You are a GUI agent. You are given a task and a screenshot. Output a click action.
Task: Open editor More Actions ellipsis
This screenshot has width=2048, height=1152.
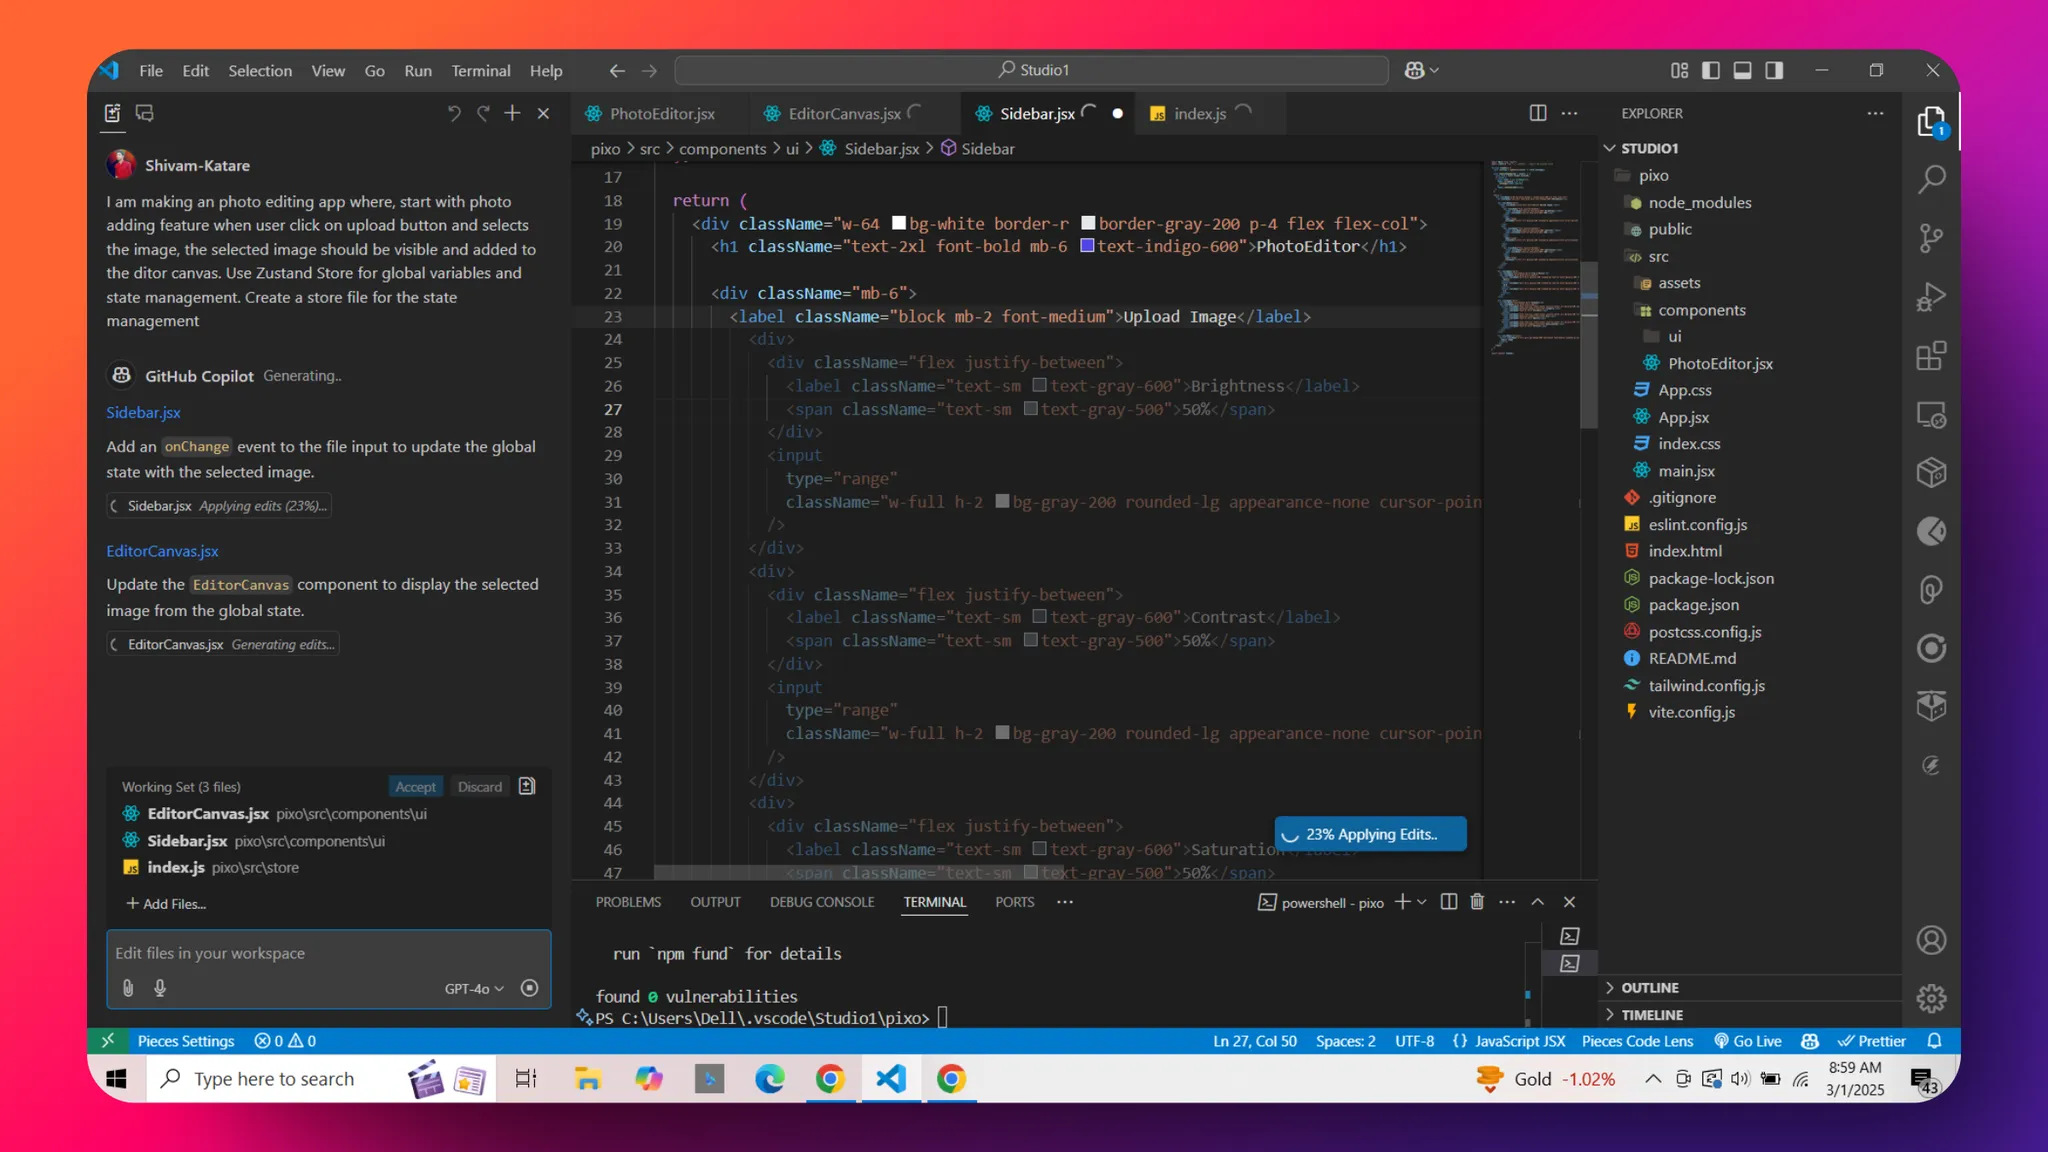(1570, 113)
